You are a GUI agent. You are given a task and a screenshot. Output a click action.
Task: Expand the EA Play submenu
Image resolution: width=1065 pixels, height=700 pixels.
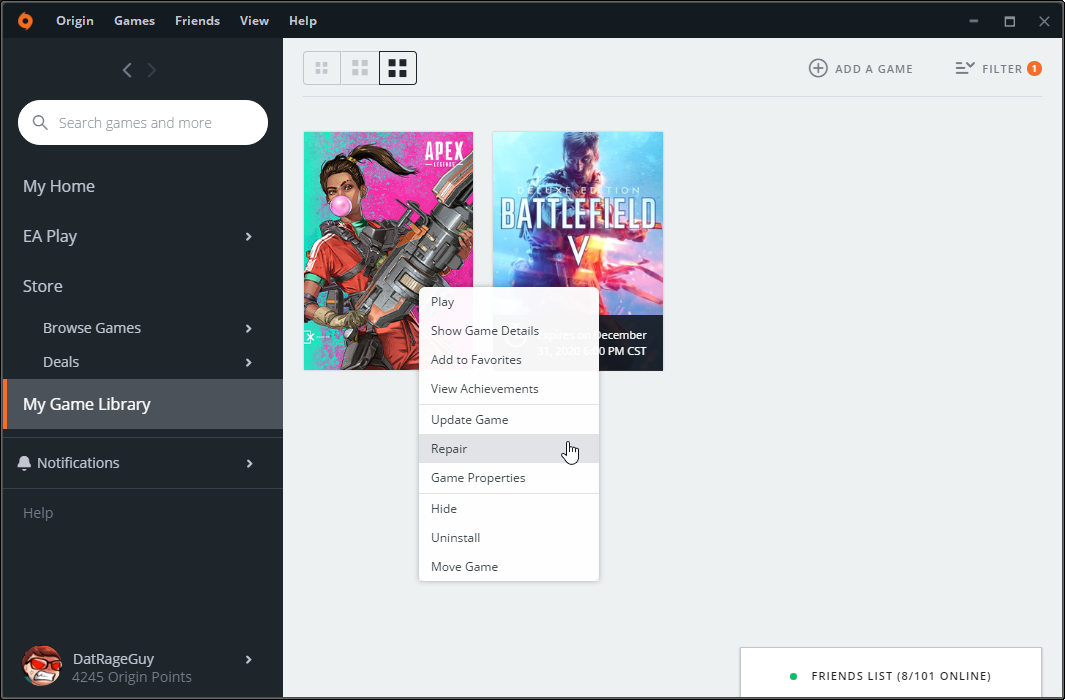[x=249, y=236]
